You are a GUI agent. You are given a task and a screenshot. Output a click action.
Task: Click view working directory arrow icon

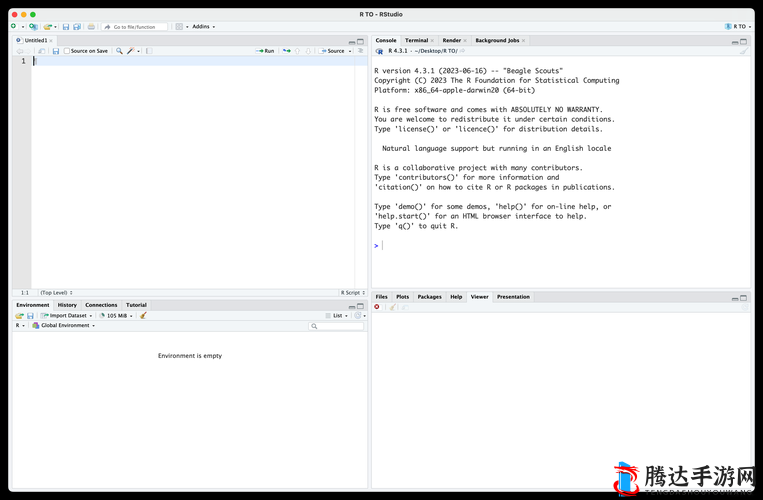click(462, 51)
